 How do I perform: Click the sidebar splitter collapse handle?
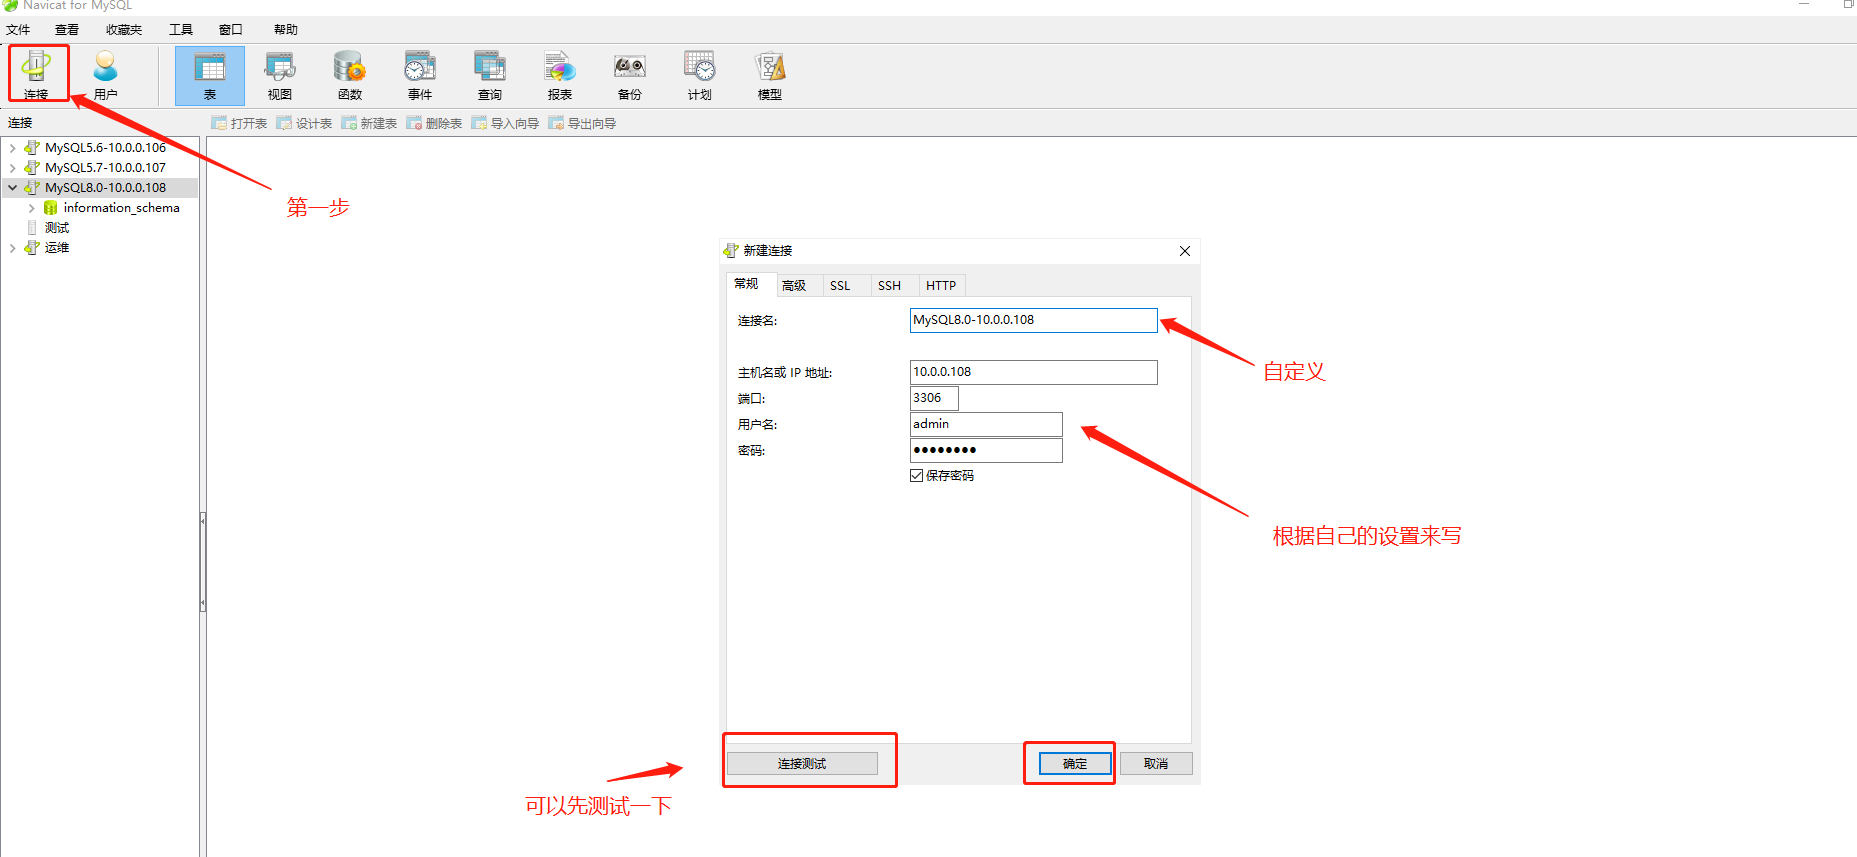[203, 562]
